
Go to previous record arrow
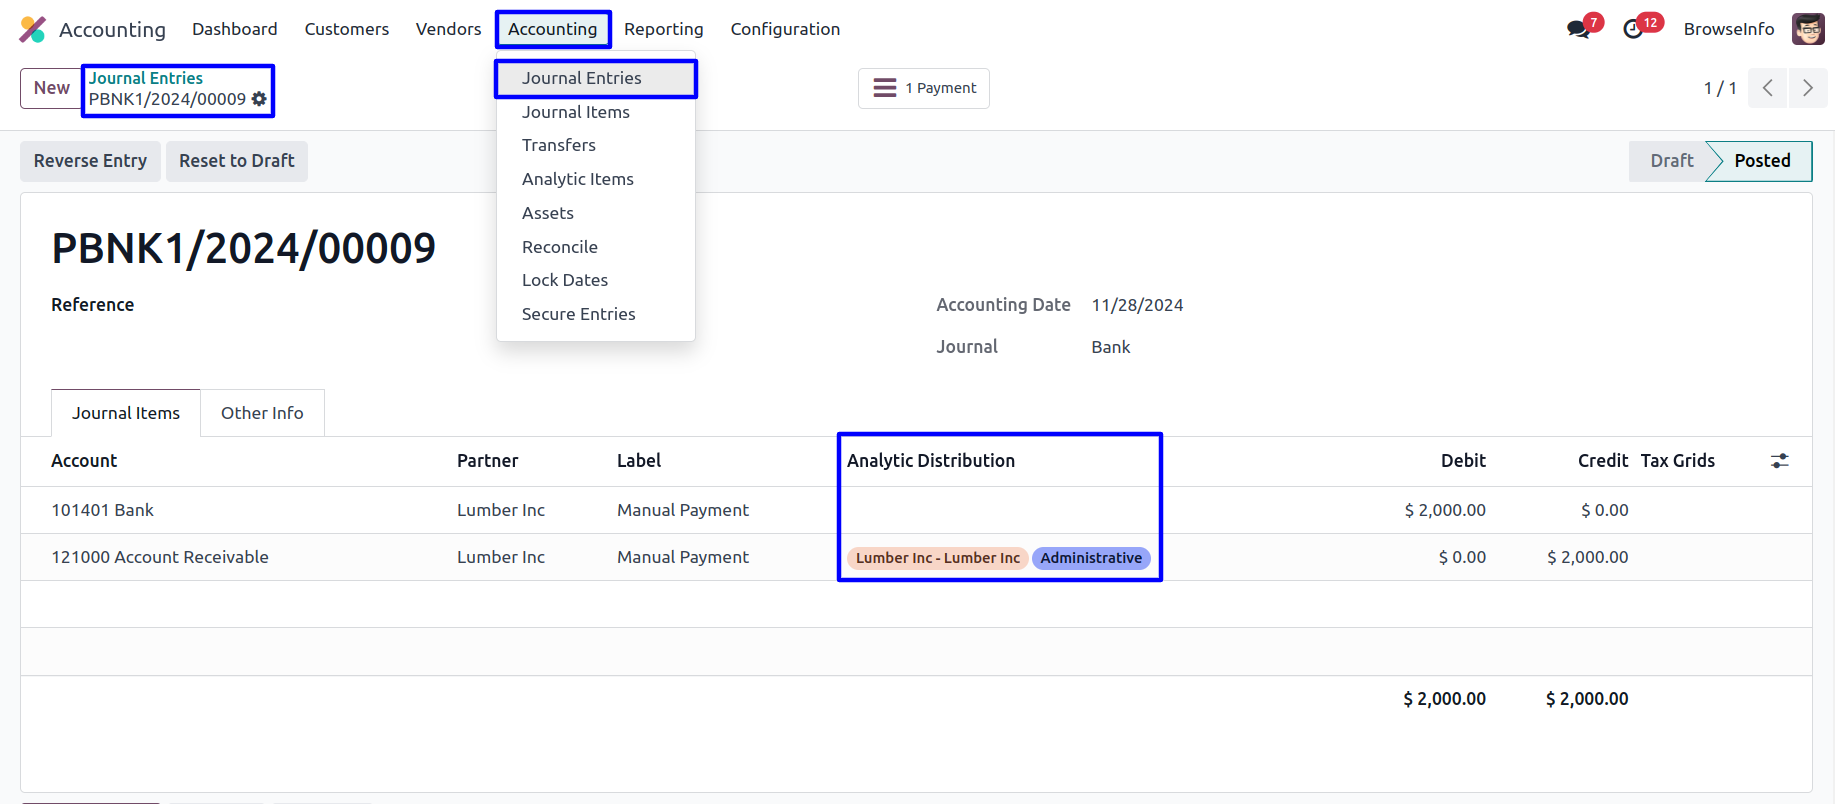(x=1768, y=88)
